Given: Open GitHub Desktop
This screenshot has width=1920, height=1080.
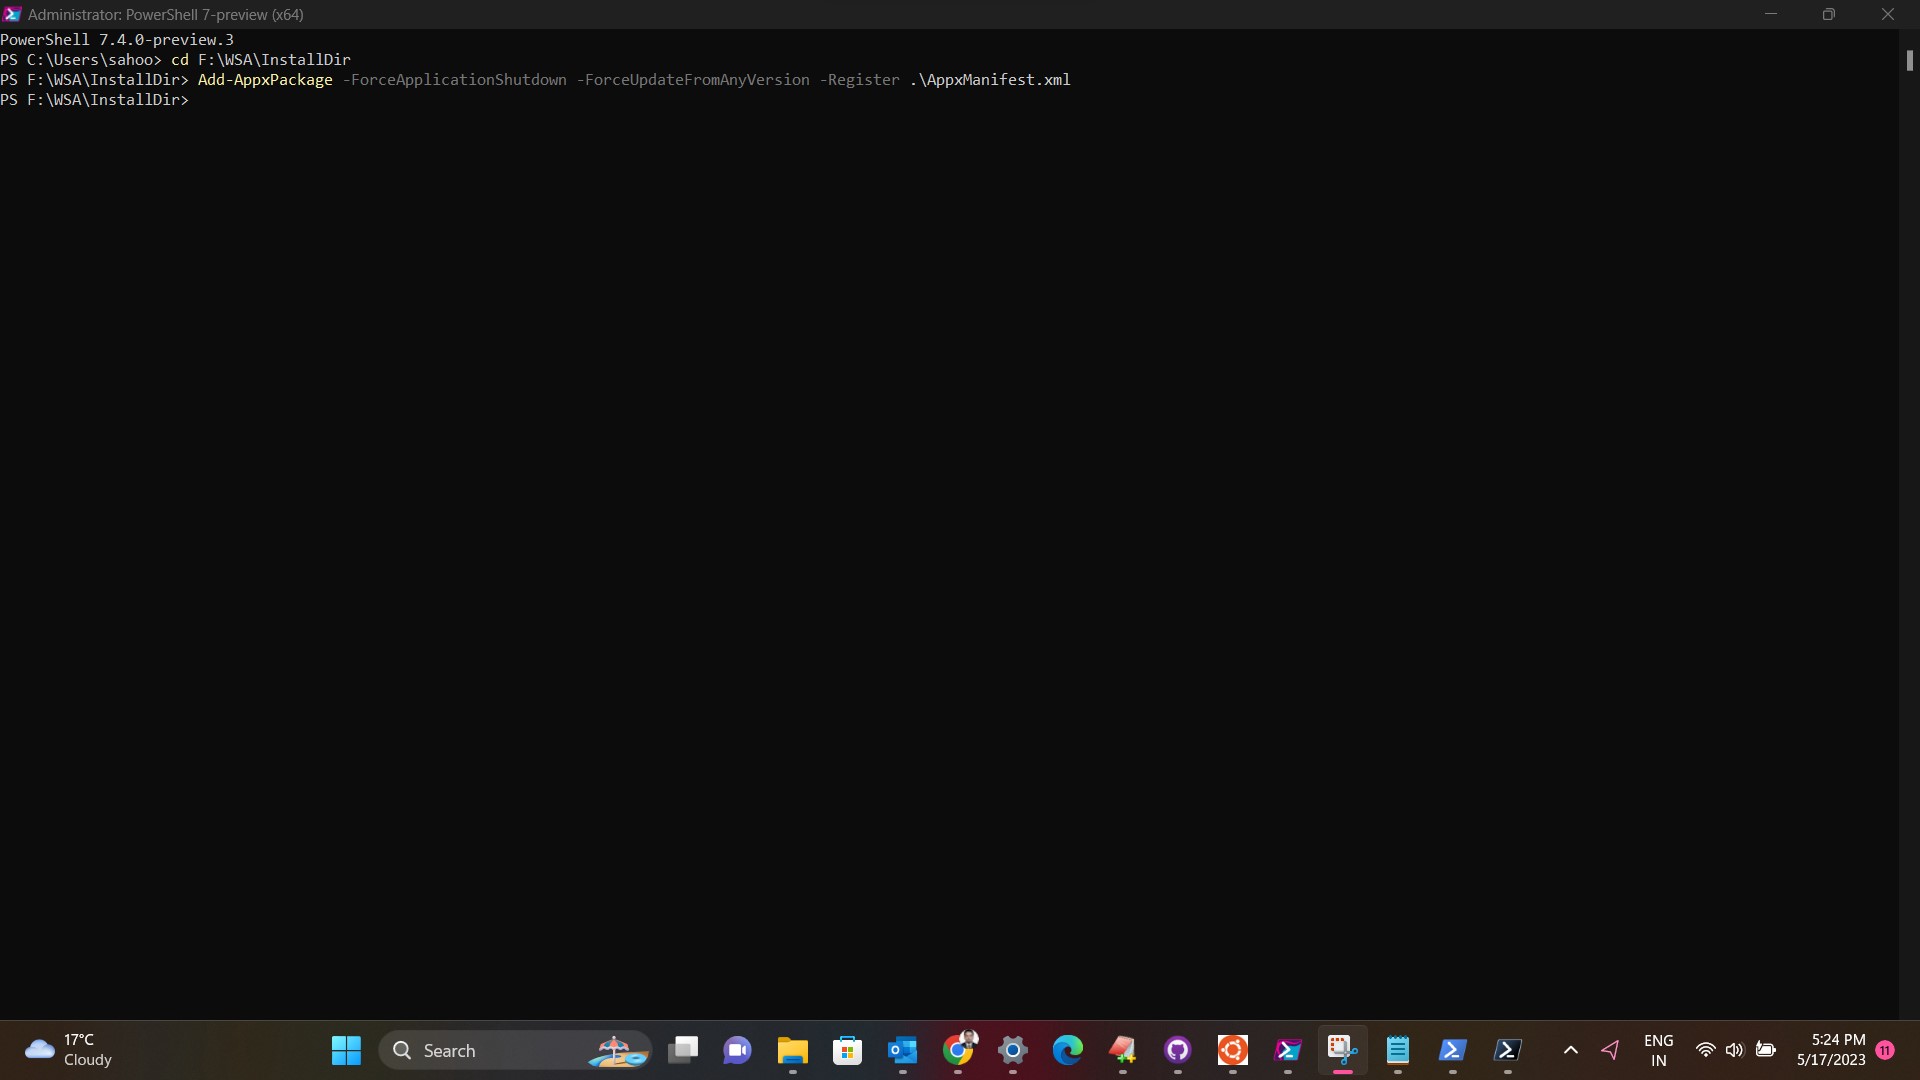Looking at the screenshot, I should click(x=1178, y=1051).
